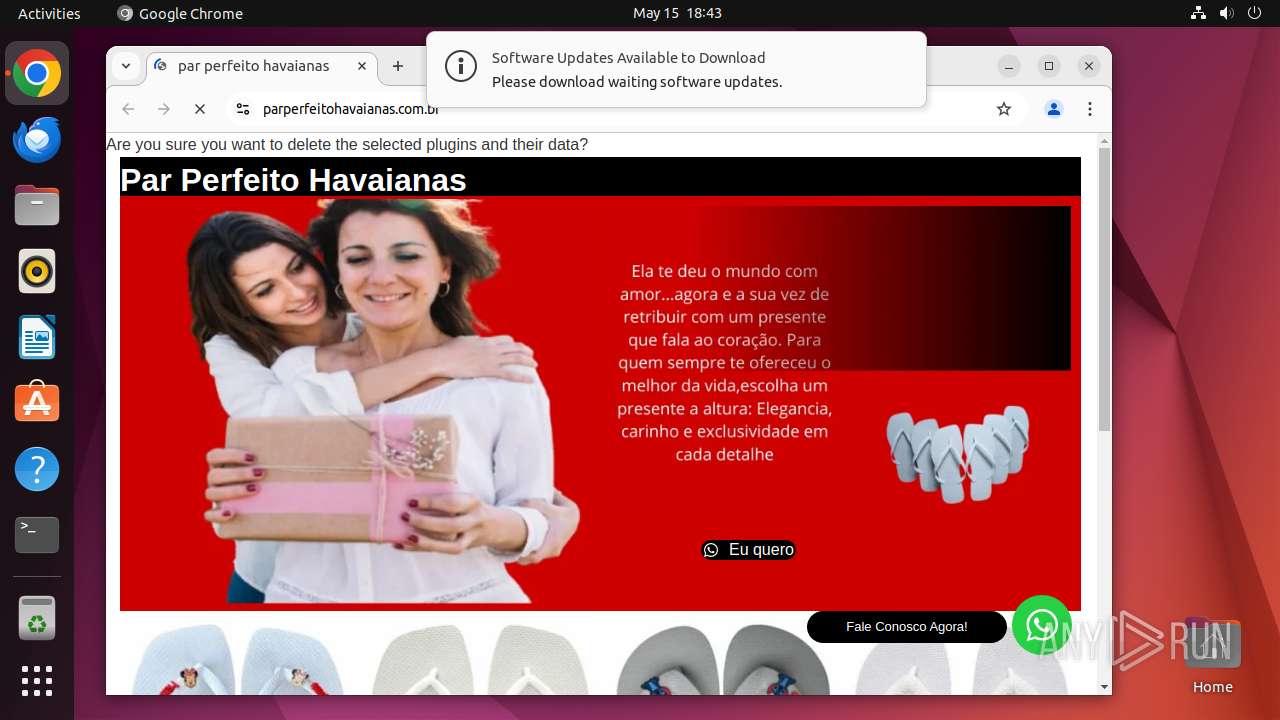Open the Home folder desktop icon
The height and width of the screenshot is (720, 1280).
(1212, 656)
